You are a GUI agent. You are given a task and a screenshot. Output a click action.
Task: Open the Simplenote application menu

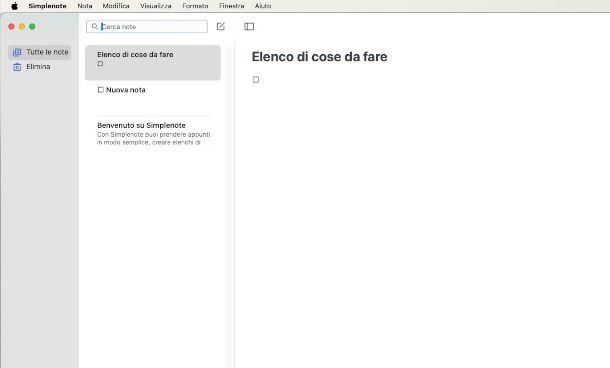[47, 6]
